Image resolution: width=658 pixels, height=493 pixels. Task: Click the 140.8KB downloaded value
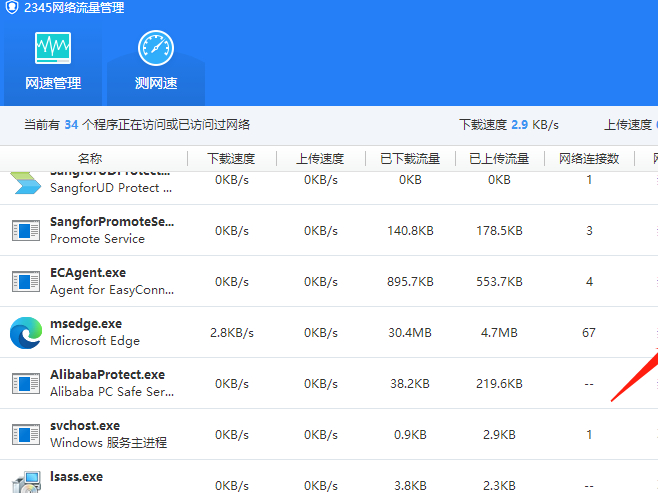[410, 231]
